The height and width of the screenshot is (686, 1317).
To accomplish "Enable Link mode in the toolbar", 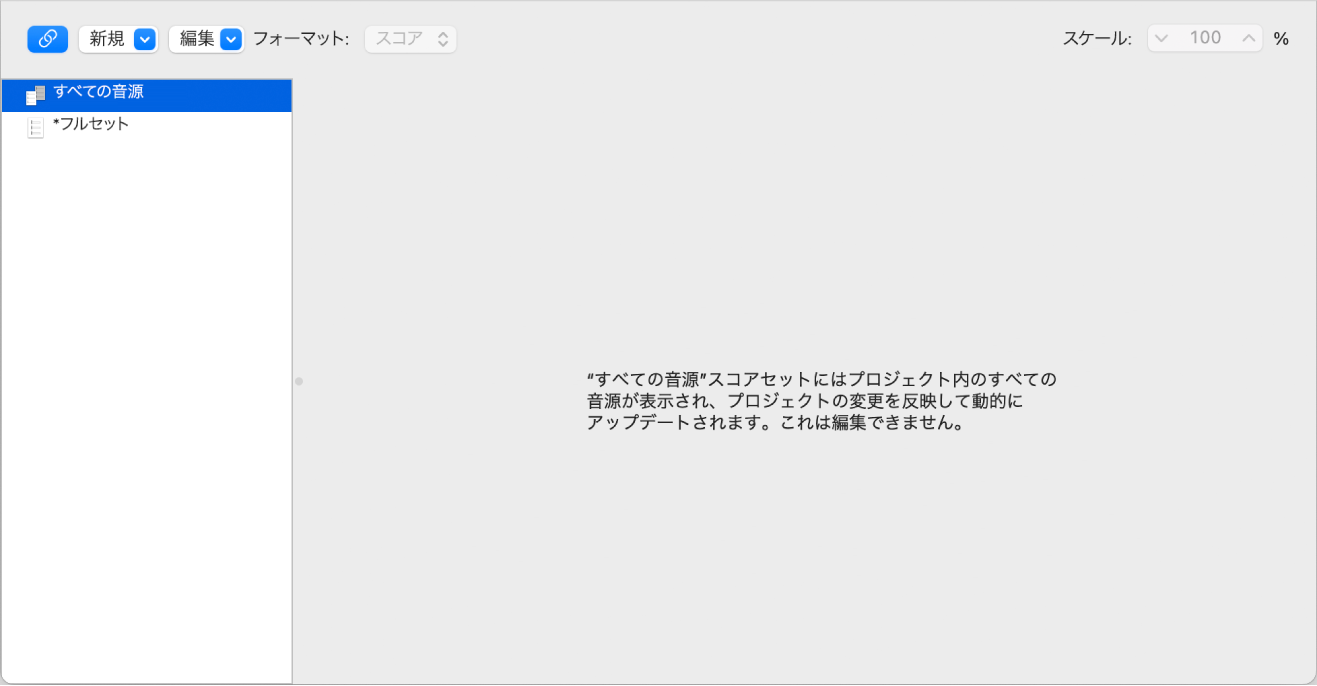I will (47, 38).
